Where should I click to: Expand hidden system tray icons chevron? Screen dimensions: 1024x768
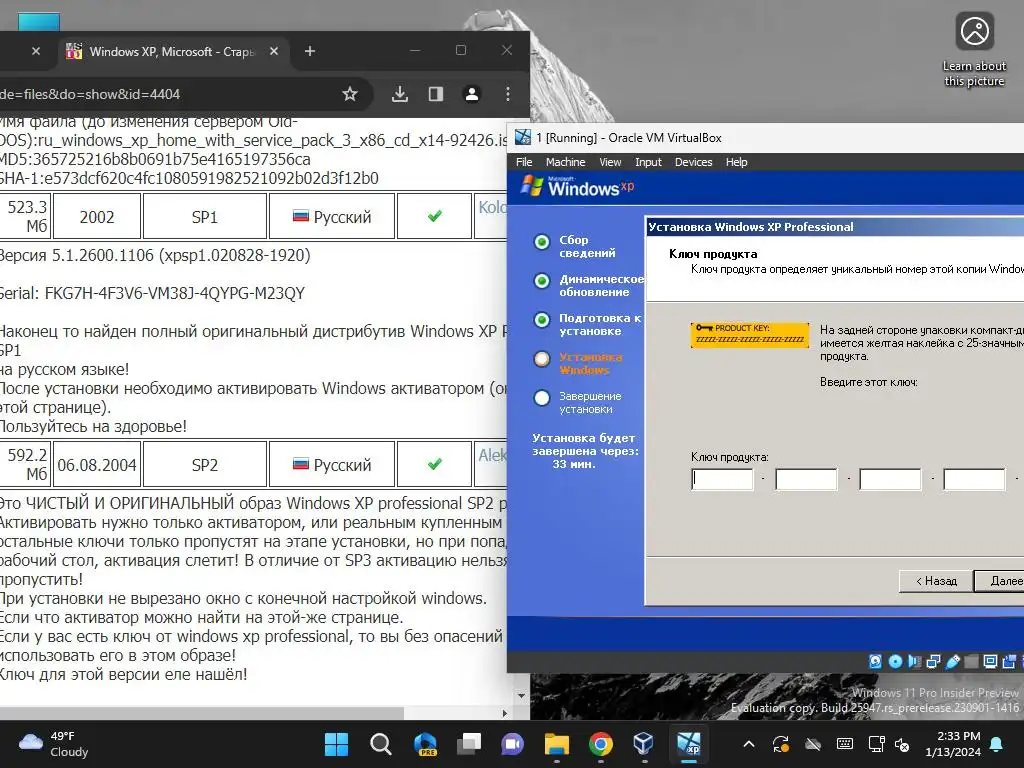point(749,744)
